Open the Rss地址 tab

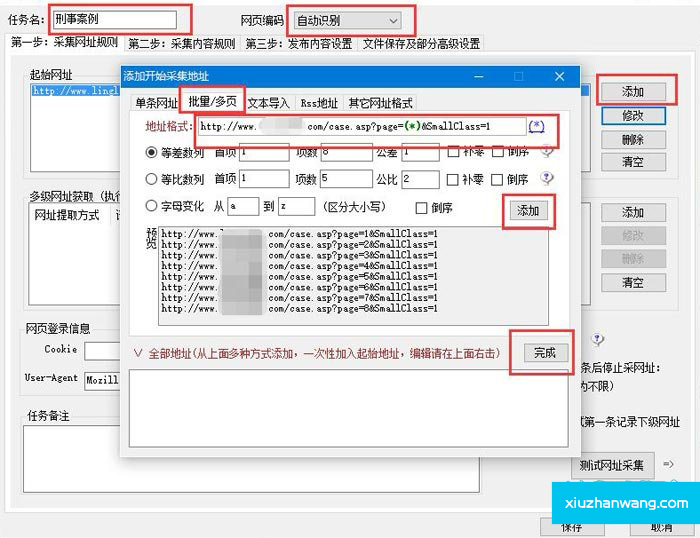tap(319, 102)
